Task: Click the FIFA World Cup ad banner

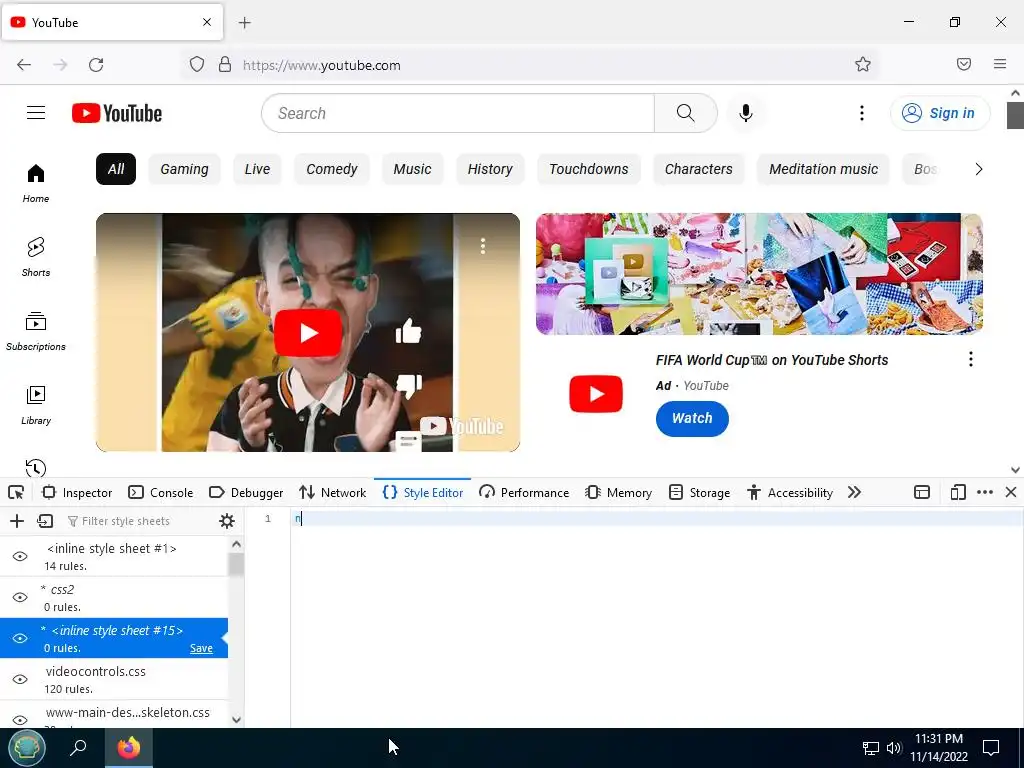Action: (x=760, y=274)
